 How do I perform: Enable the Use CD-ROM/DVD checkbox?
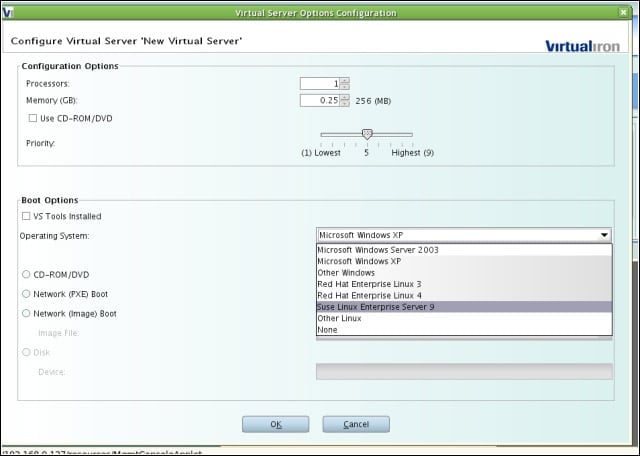[x=33, y=118]
